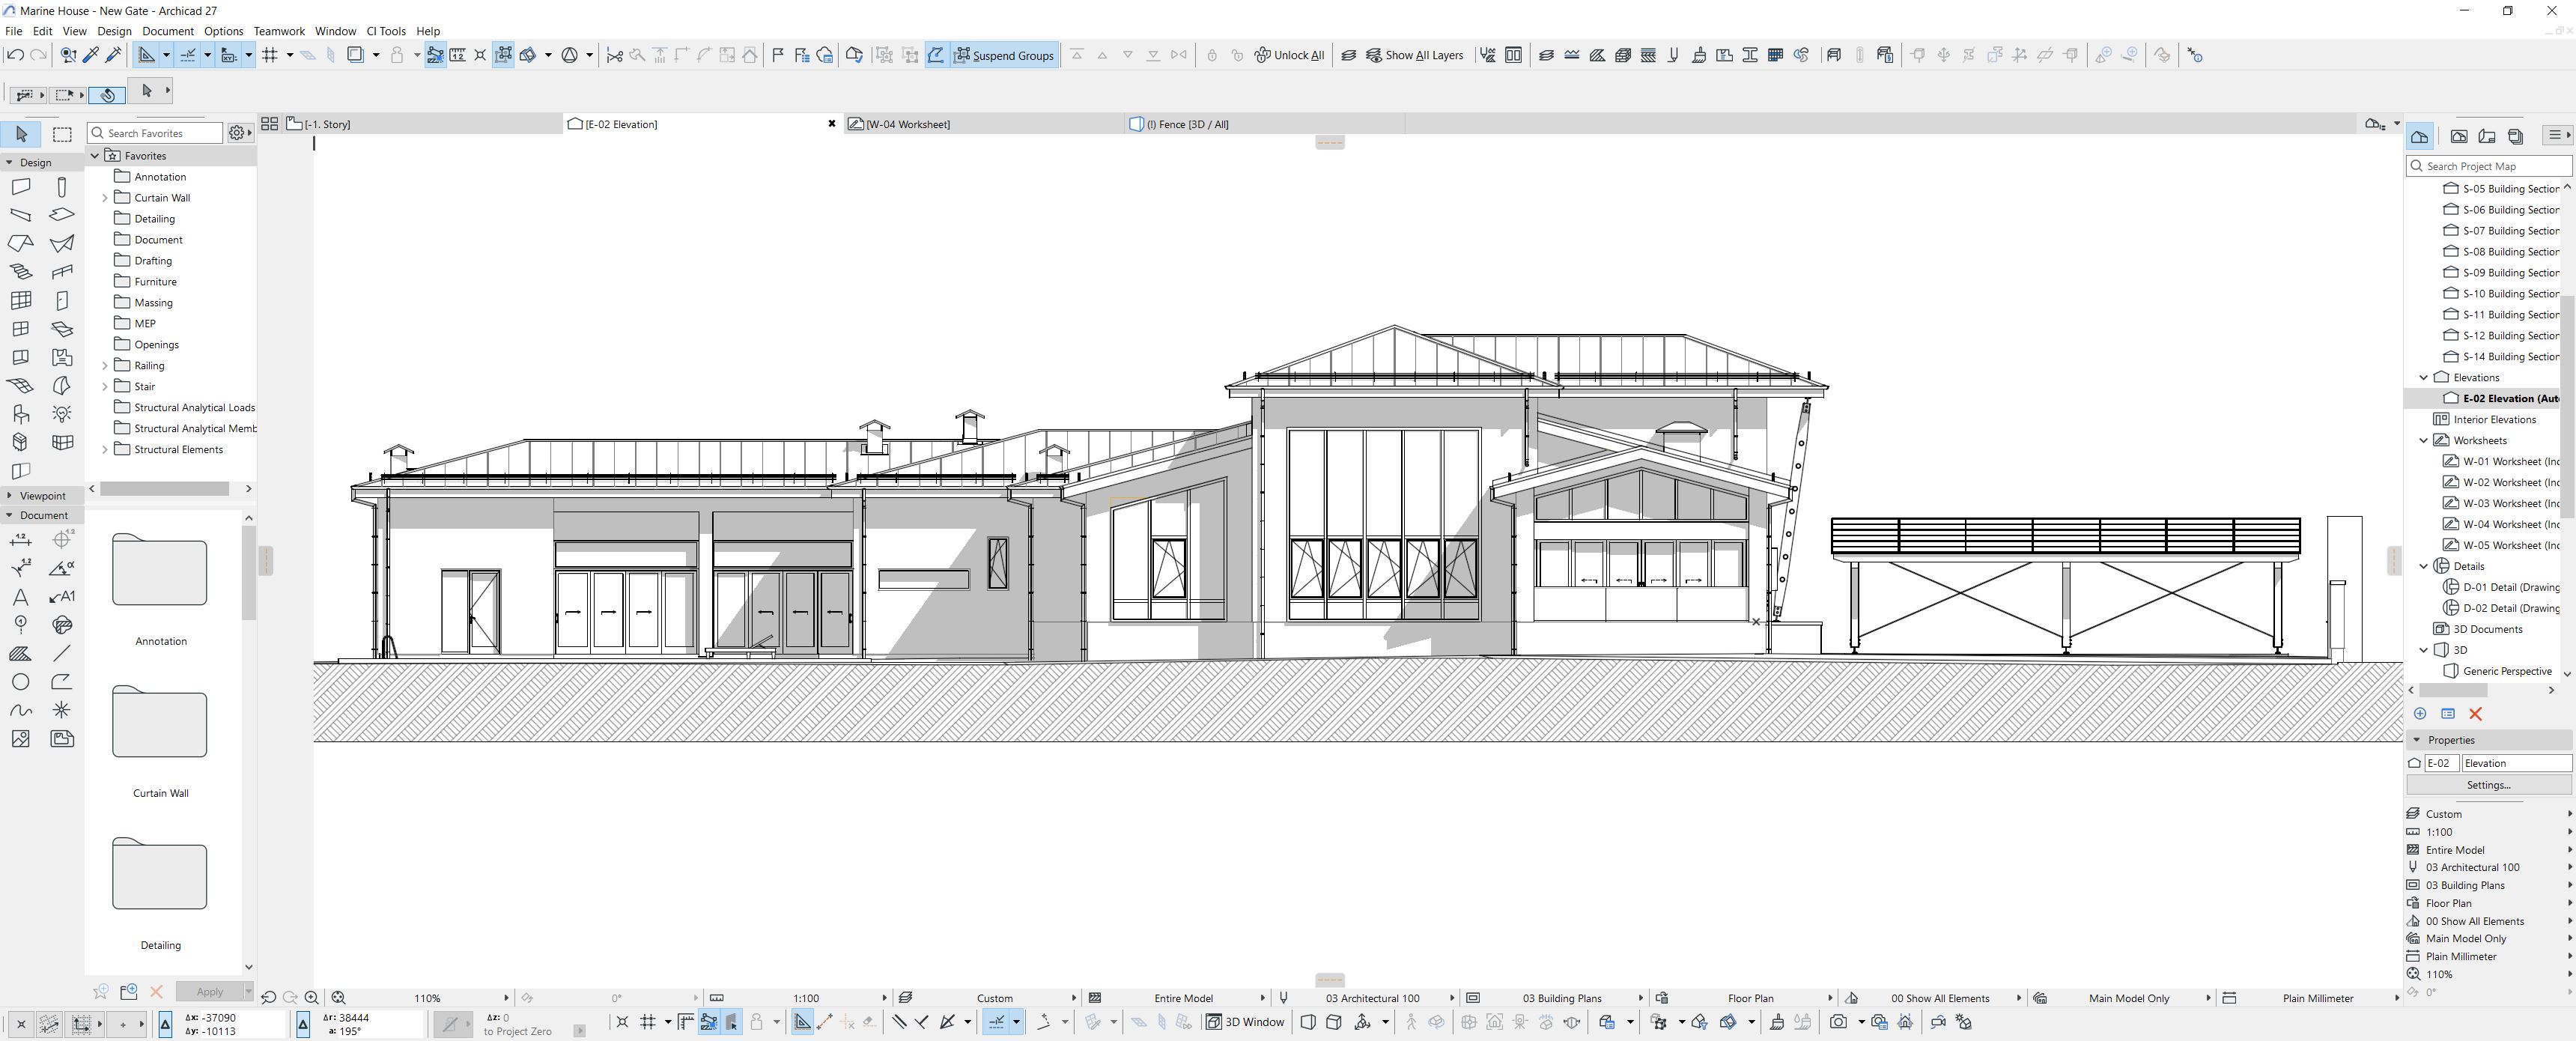Click the Unlock All toolbar button
The image size is (2576, 1041).
click(x=1290, y=55)
